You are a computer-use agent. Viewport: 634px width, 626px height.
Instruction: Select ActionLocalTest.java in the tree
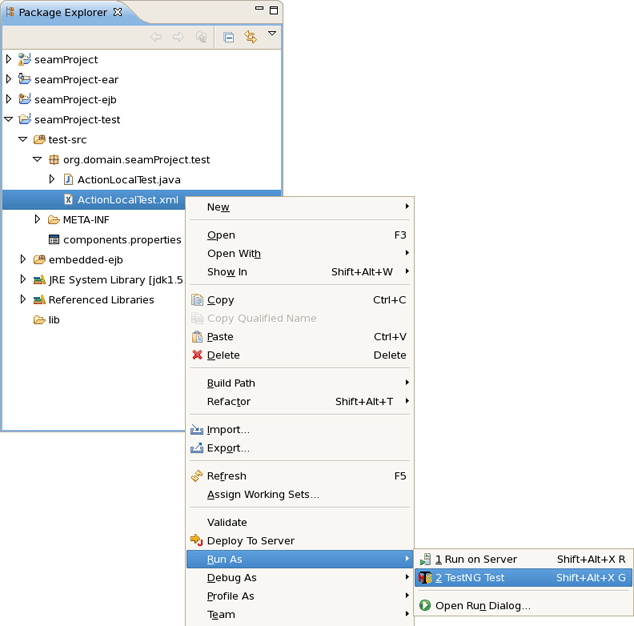pyautogui.click(x=128, y=180)
